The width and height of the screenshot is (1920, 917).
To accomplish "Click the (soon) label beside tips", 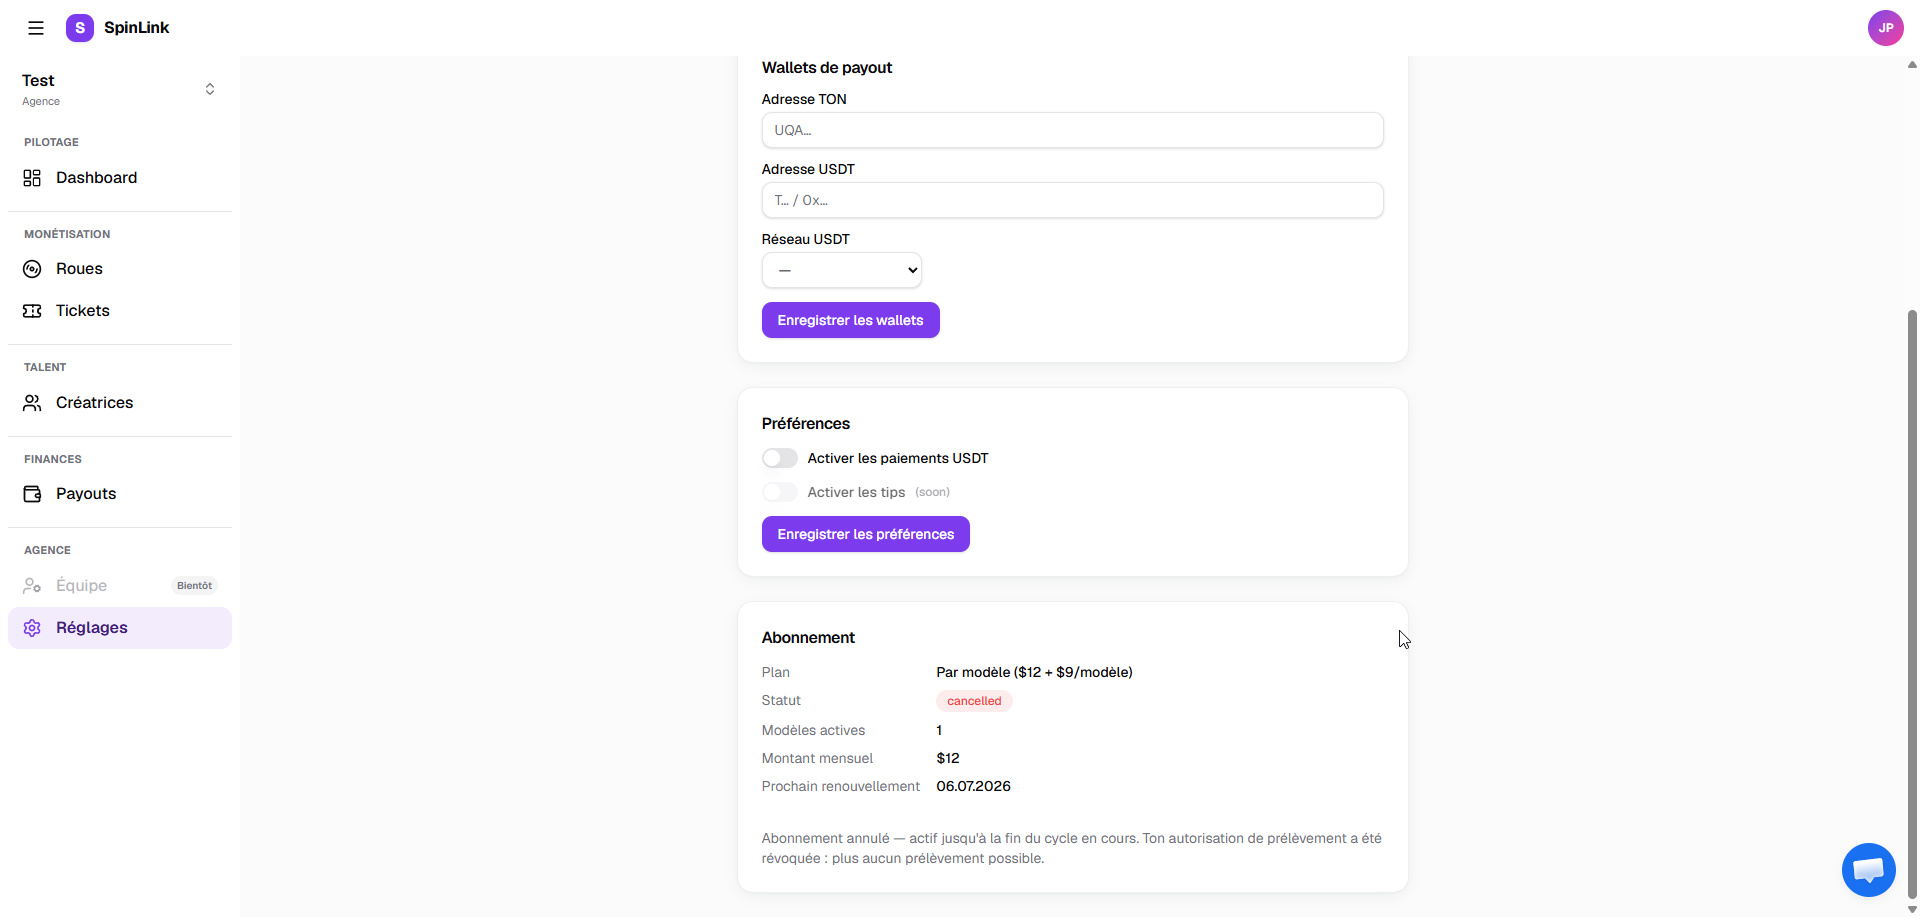I will coord(932,492).
